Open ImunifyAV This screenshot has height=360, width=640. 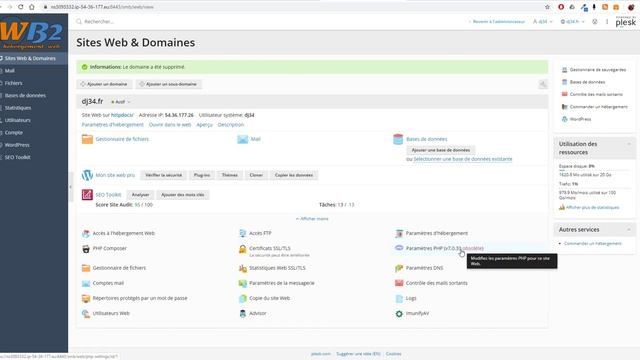417,313
